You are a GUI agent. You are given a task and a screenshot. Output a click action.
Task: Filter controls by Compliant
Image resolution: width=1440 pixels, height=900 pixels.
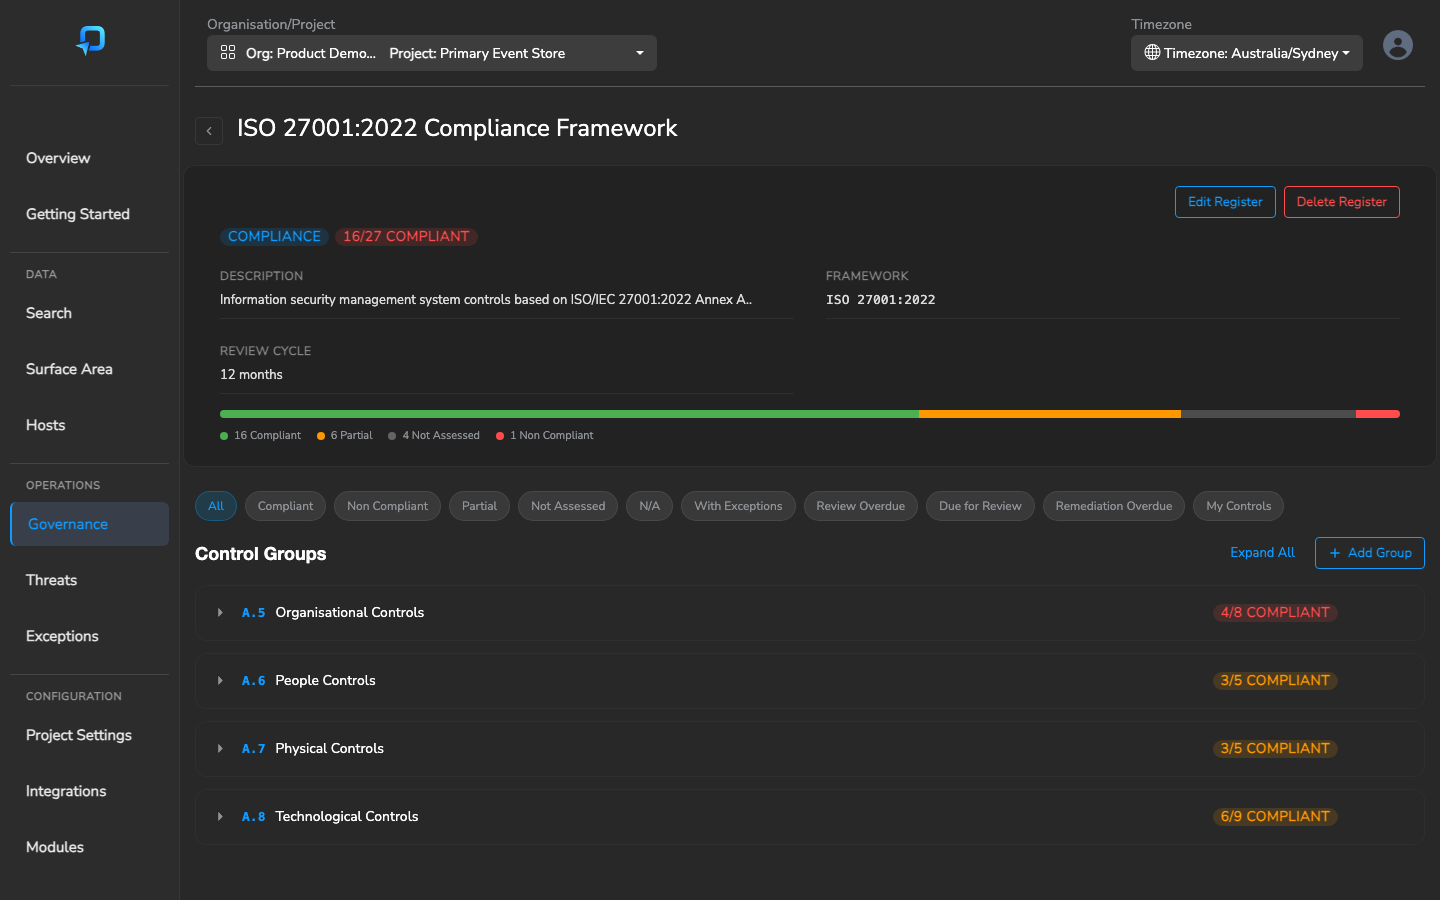[285, 506]
